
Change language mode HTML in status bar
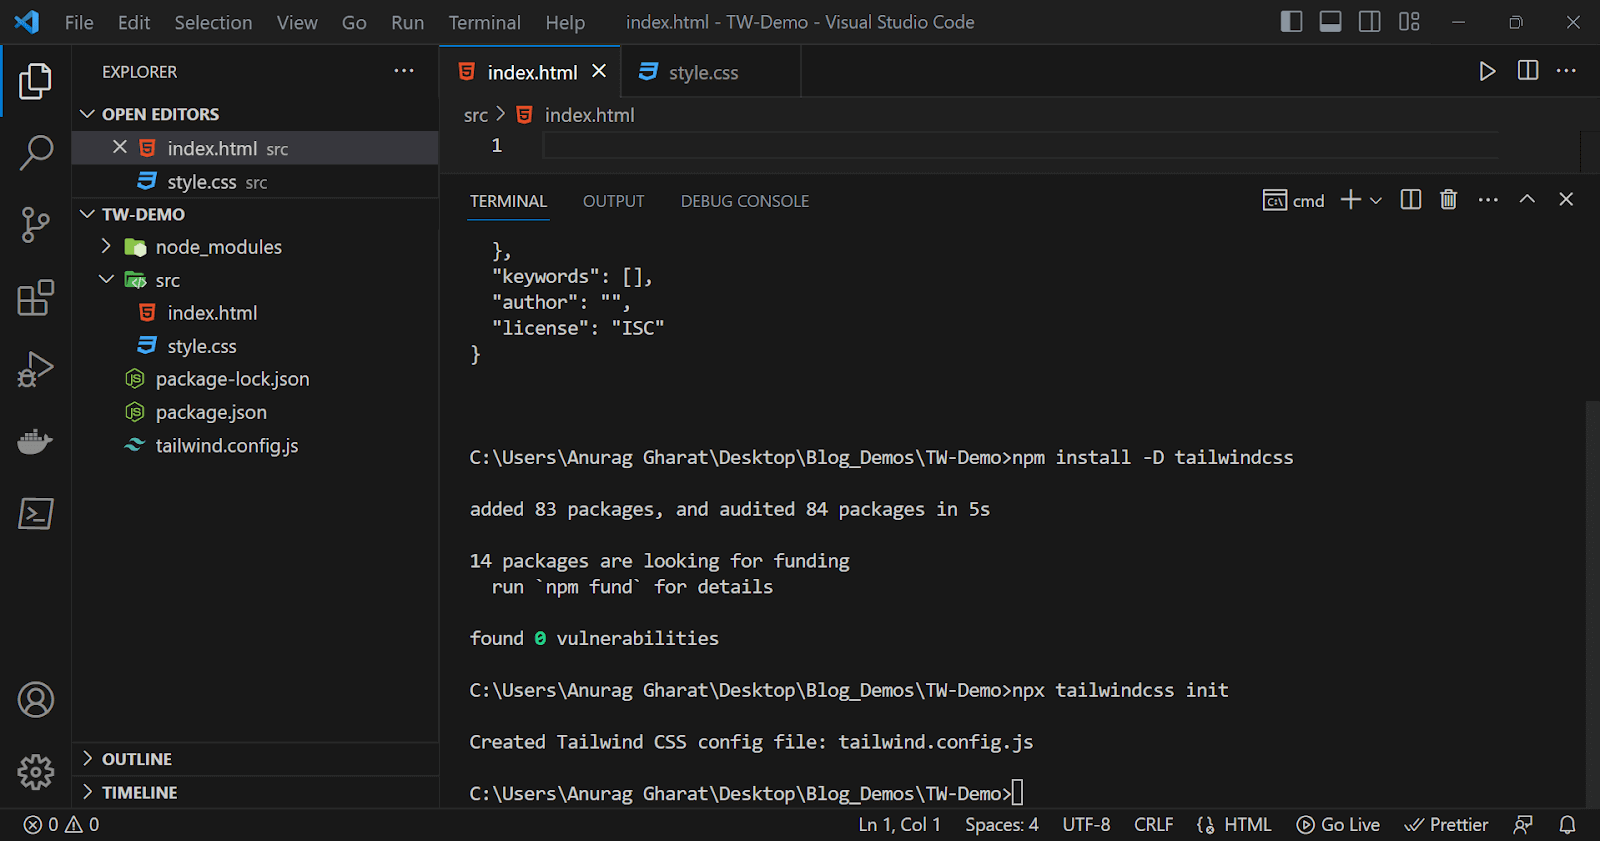click(x=1247, y=825)
